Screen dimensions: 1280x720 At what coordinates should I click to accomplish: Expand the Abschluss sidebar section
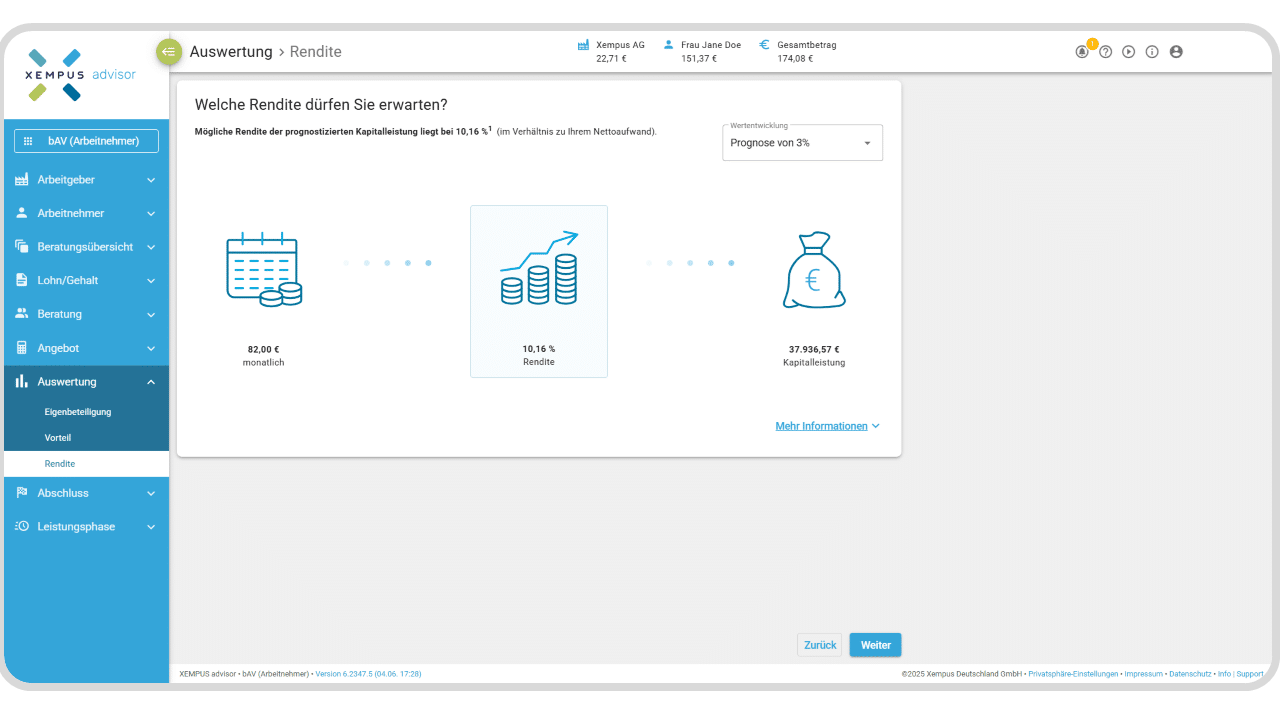click(86, 493)
